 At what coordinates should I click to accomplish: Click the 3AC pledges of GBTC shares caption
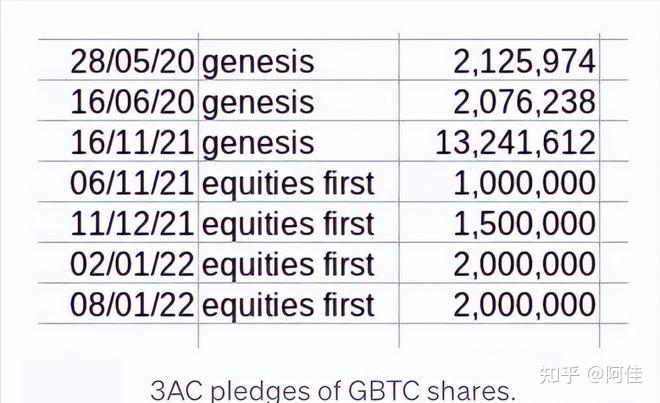point(333,390)
